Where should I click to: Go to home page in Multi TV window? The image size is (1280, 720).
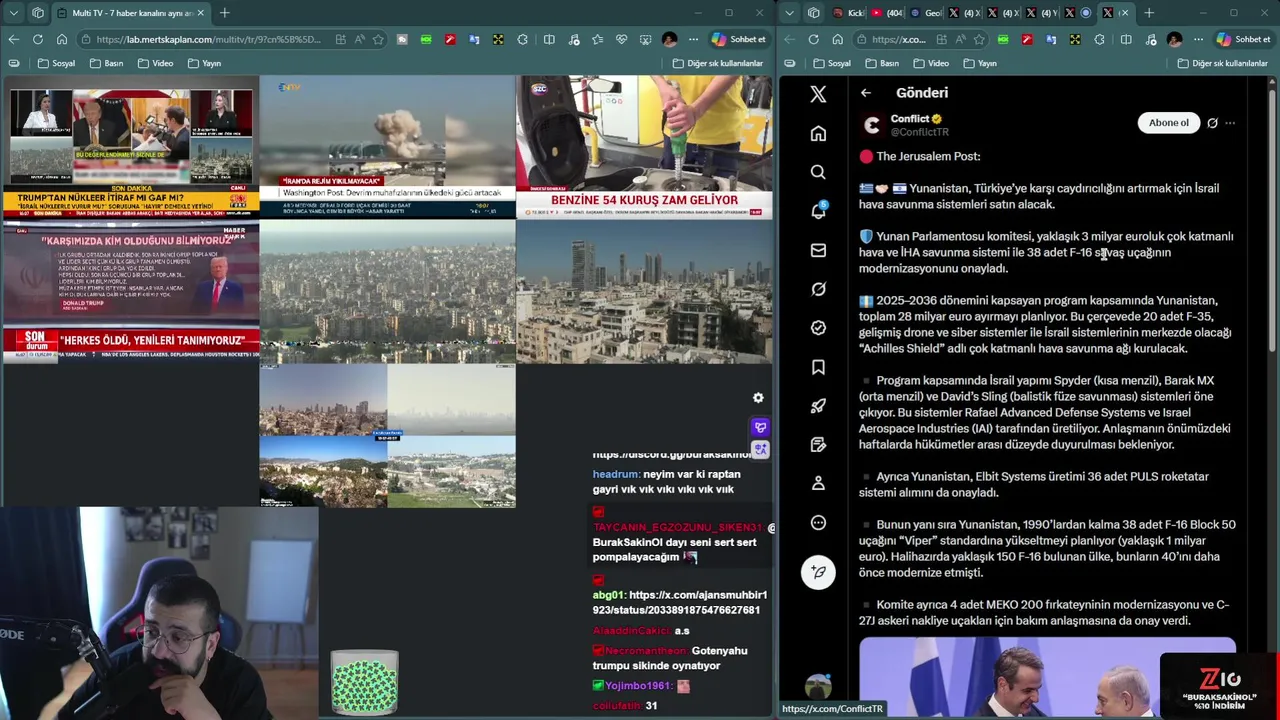coord(62,39)
